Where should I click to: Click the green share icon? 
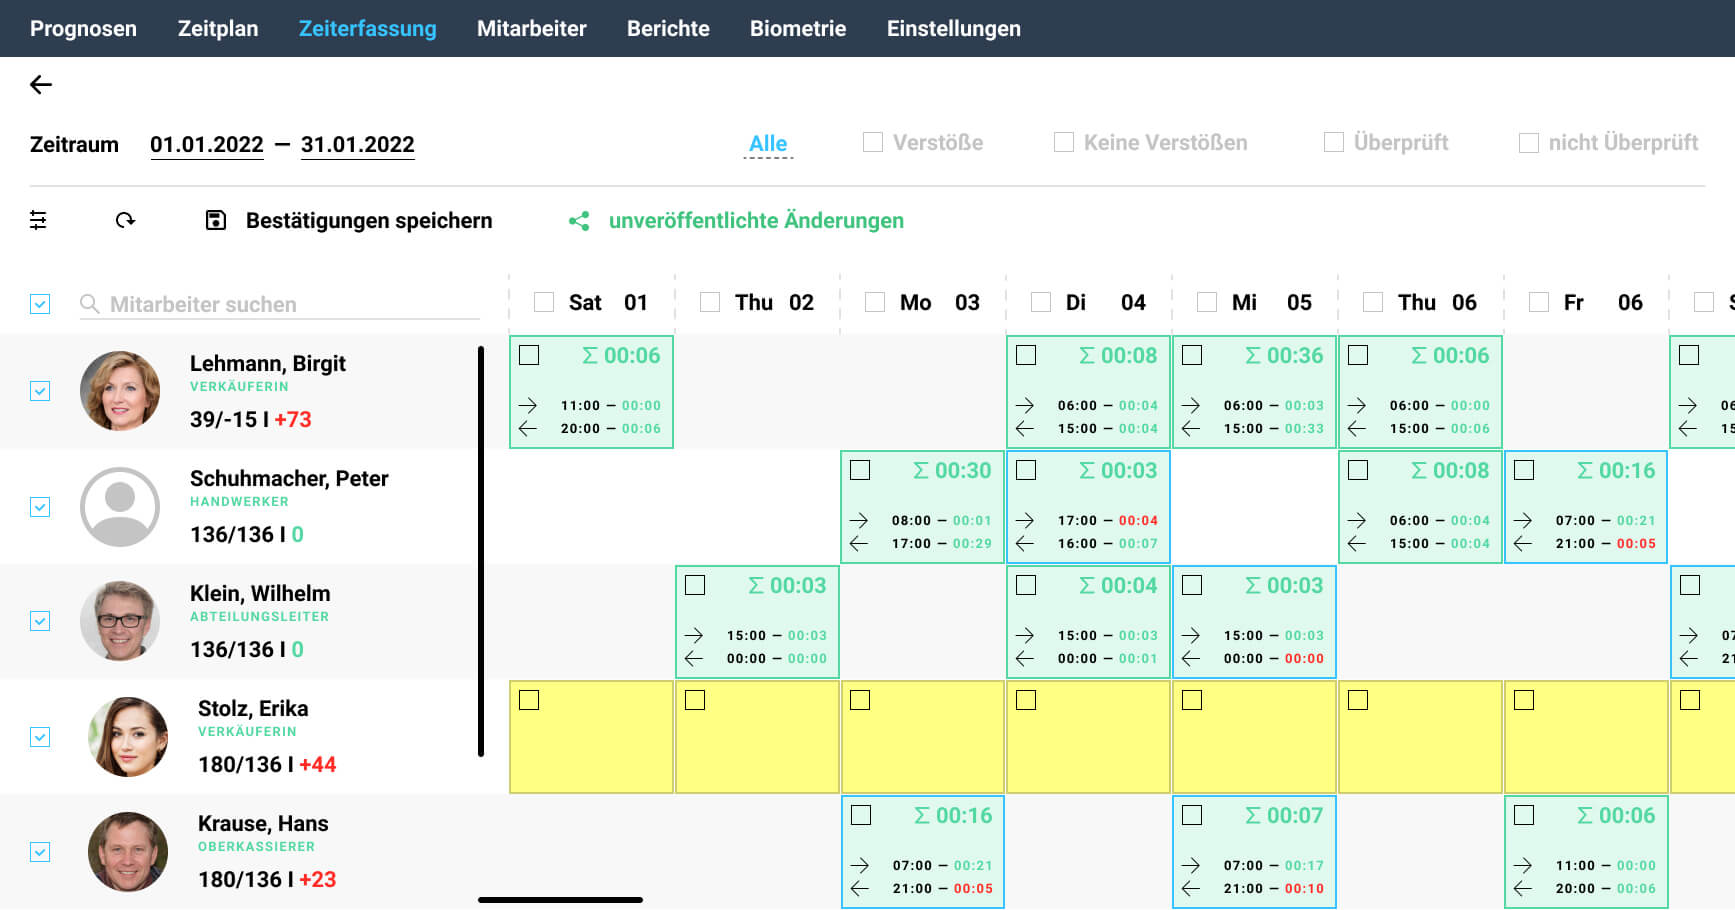pyautogui.click(x=579, y=221)
